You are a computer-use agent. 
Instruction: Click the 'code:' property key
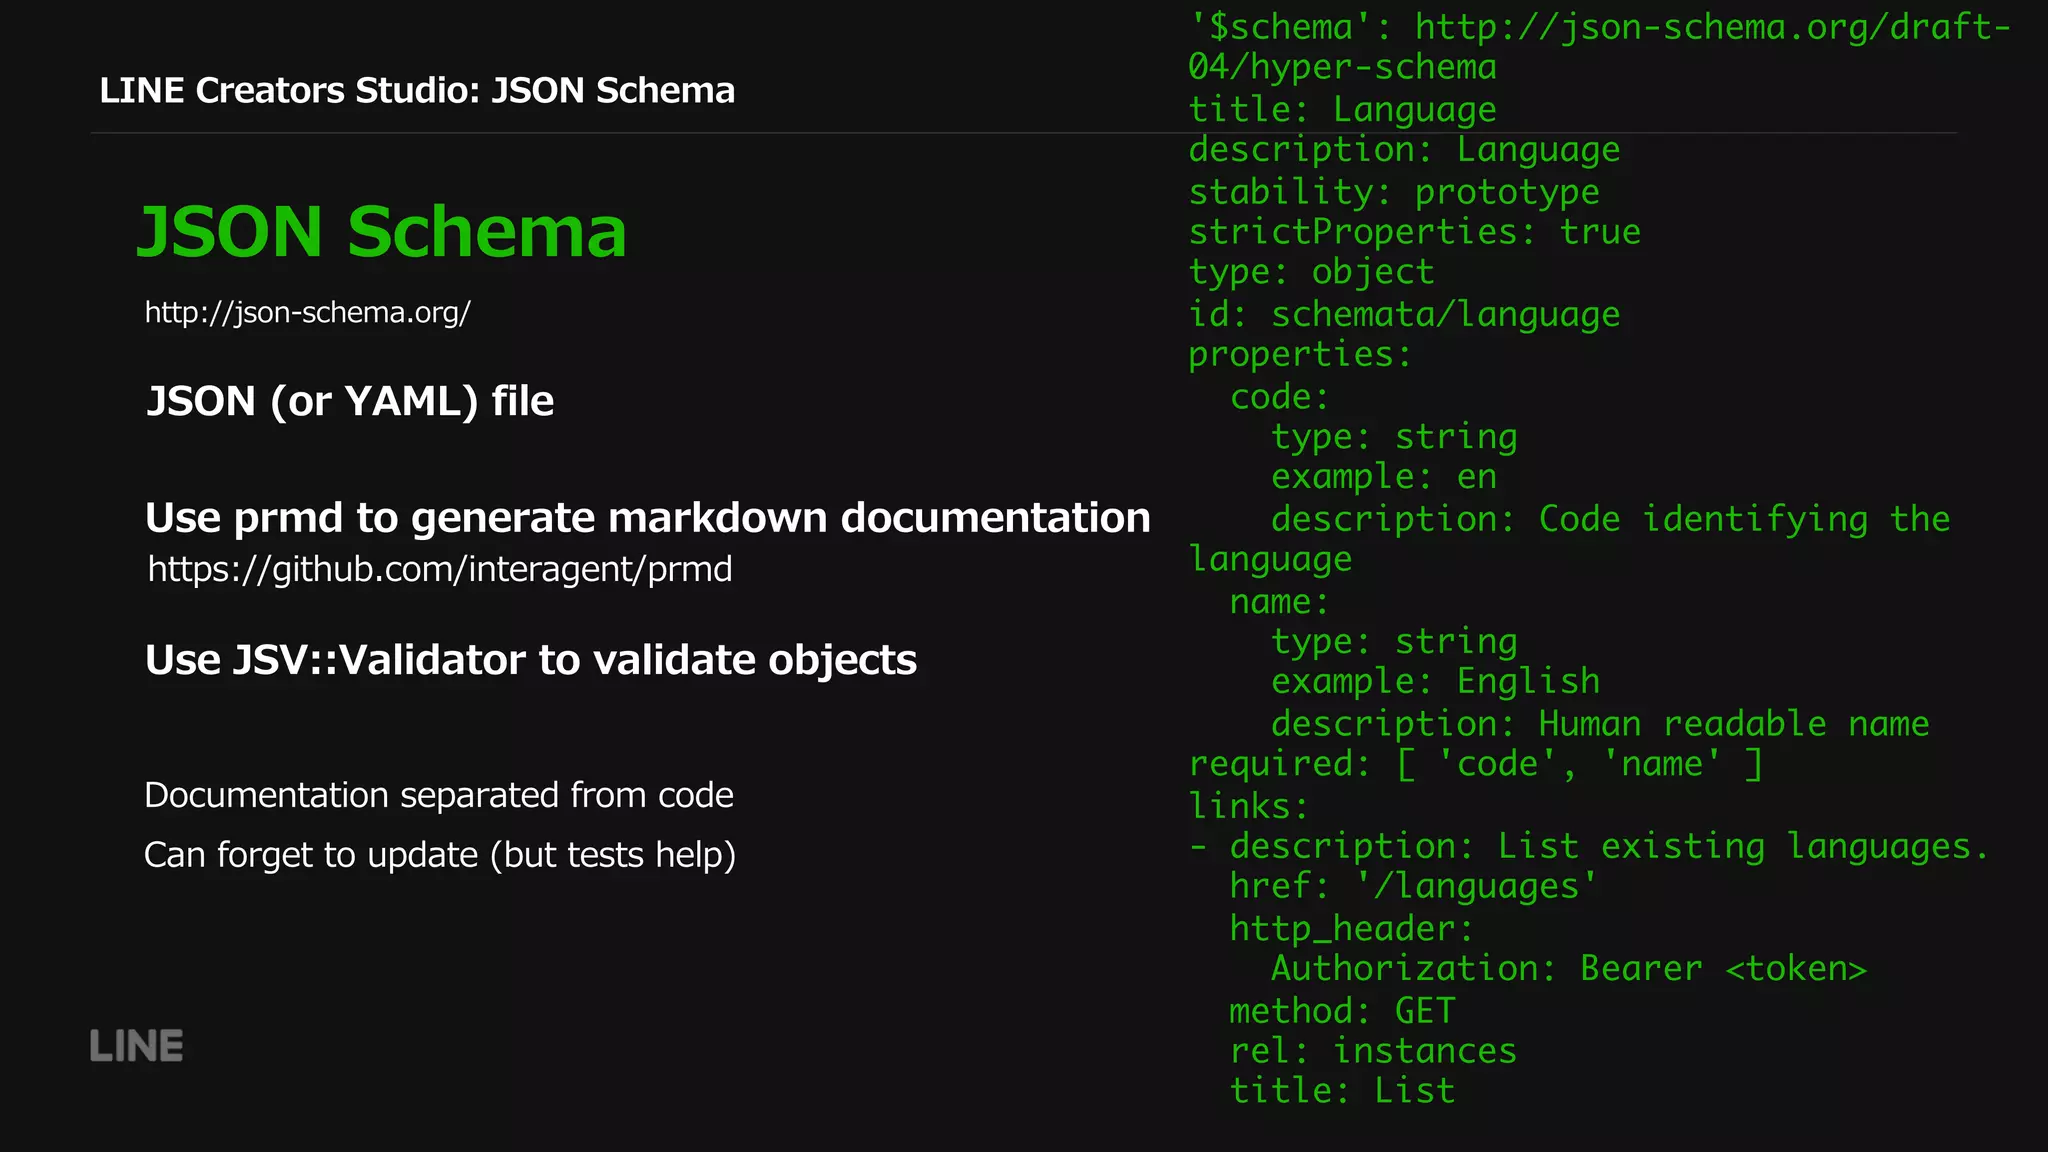1279,397
